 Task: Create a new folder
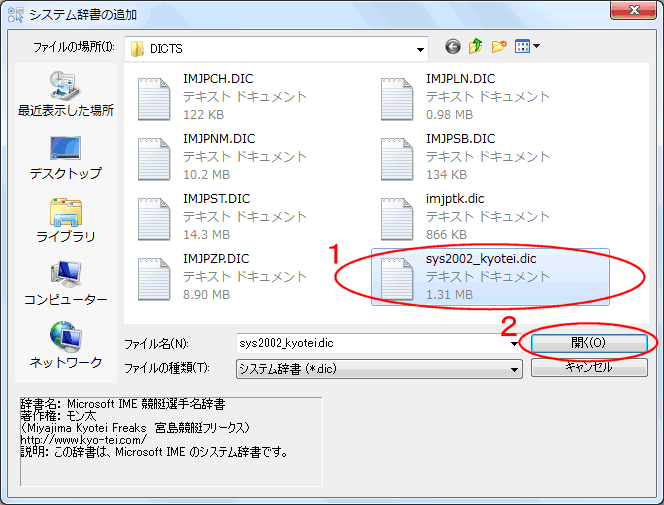tap(499, 47)
